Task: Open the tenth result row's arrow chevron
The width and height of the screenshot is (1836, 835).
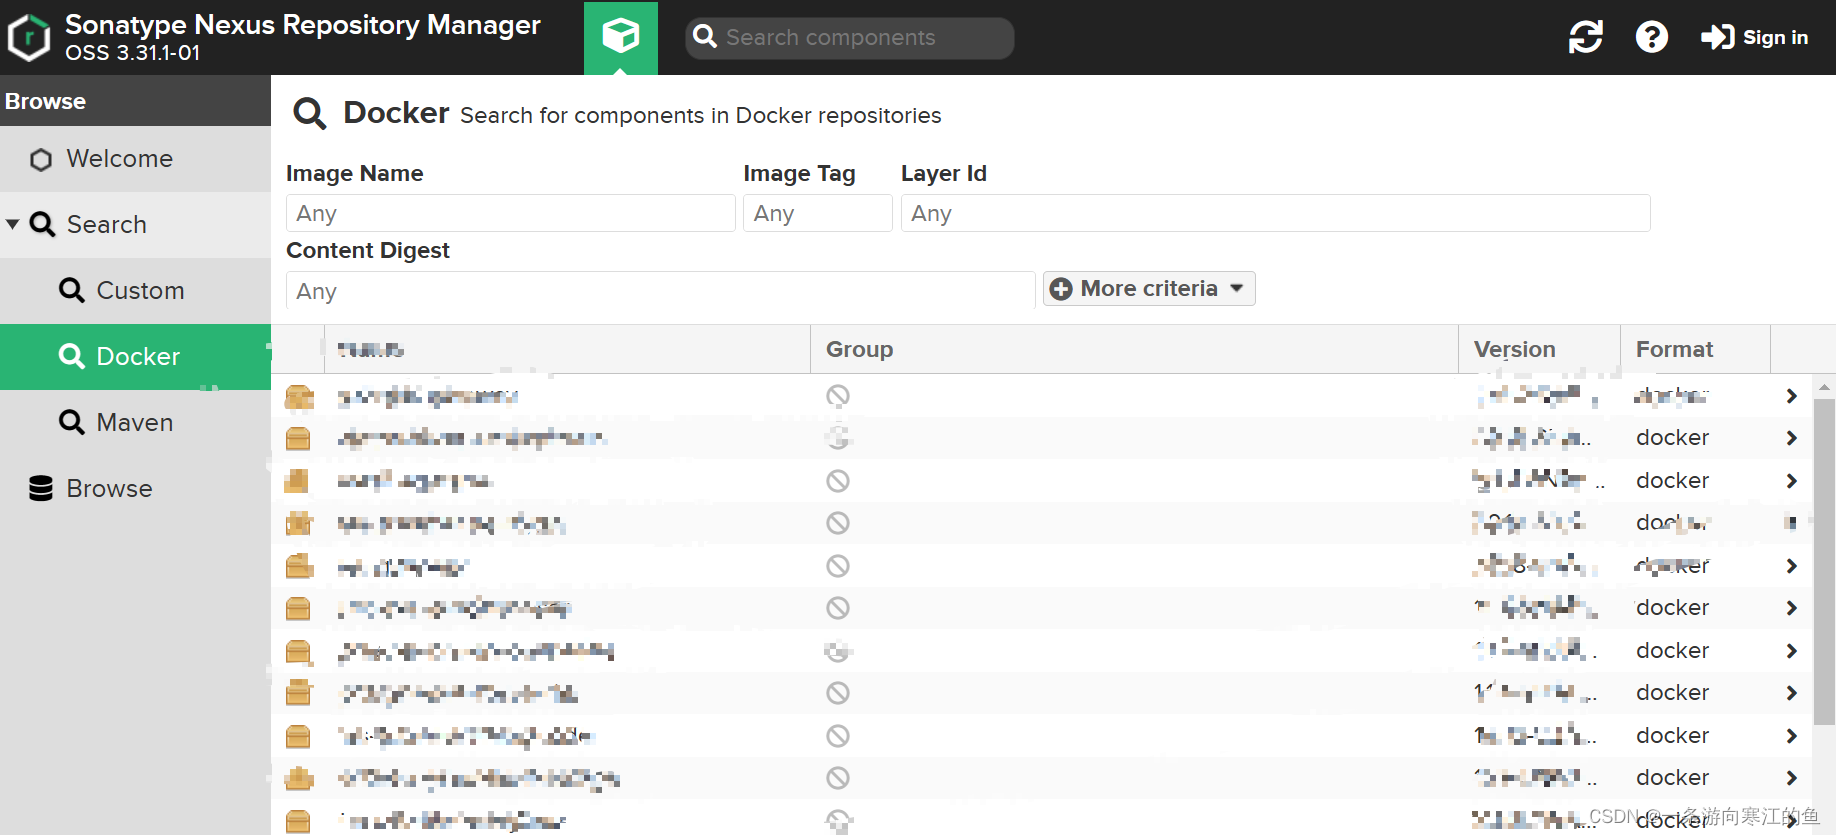Action: pos(1791,778)
